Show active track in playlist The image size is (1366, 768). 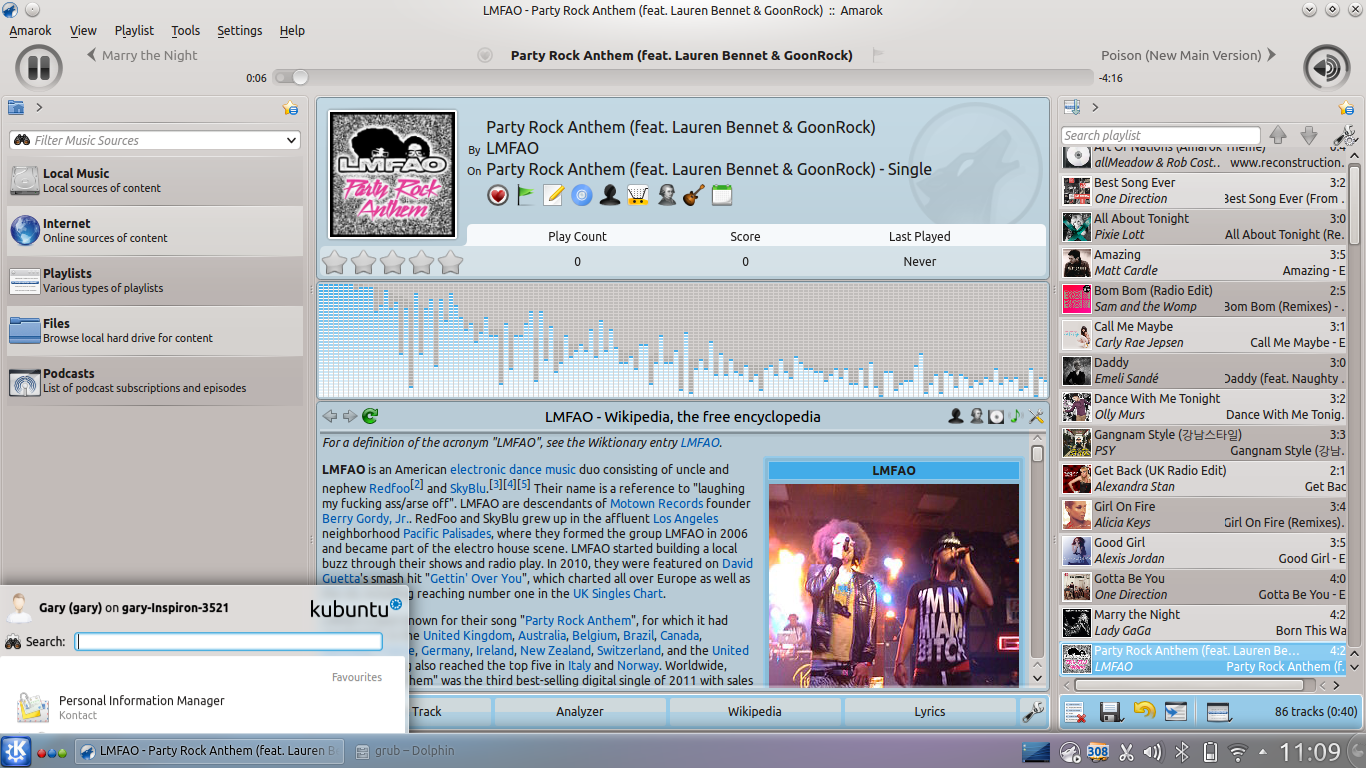pos(1177,712)
